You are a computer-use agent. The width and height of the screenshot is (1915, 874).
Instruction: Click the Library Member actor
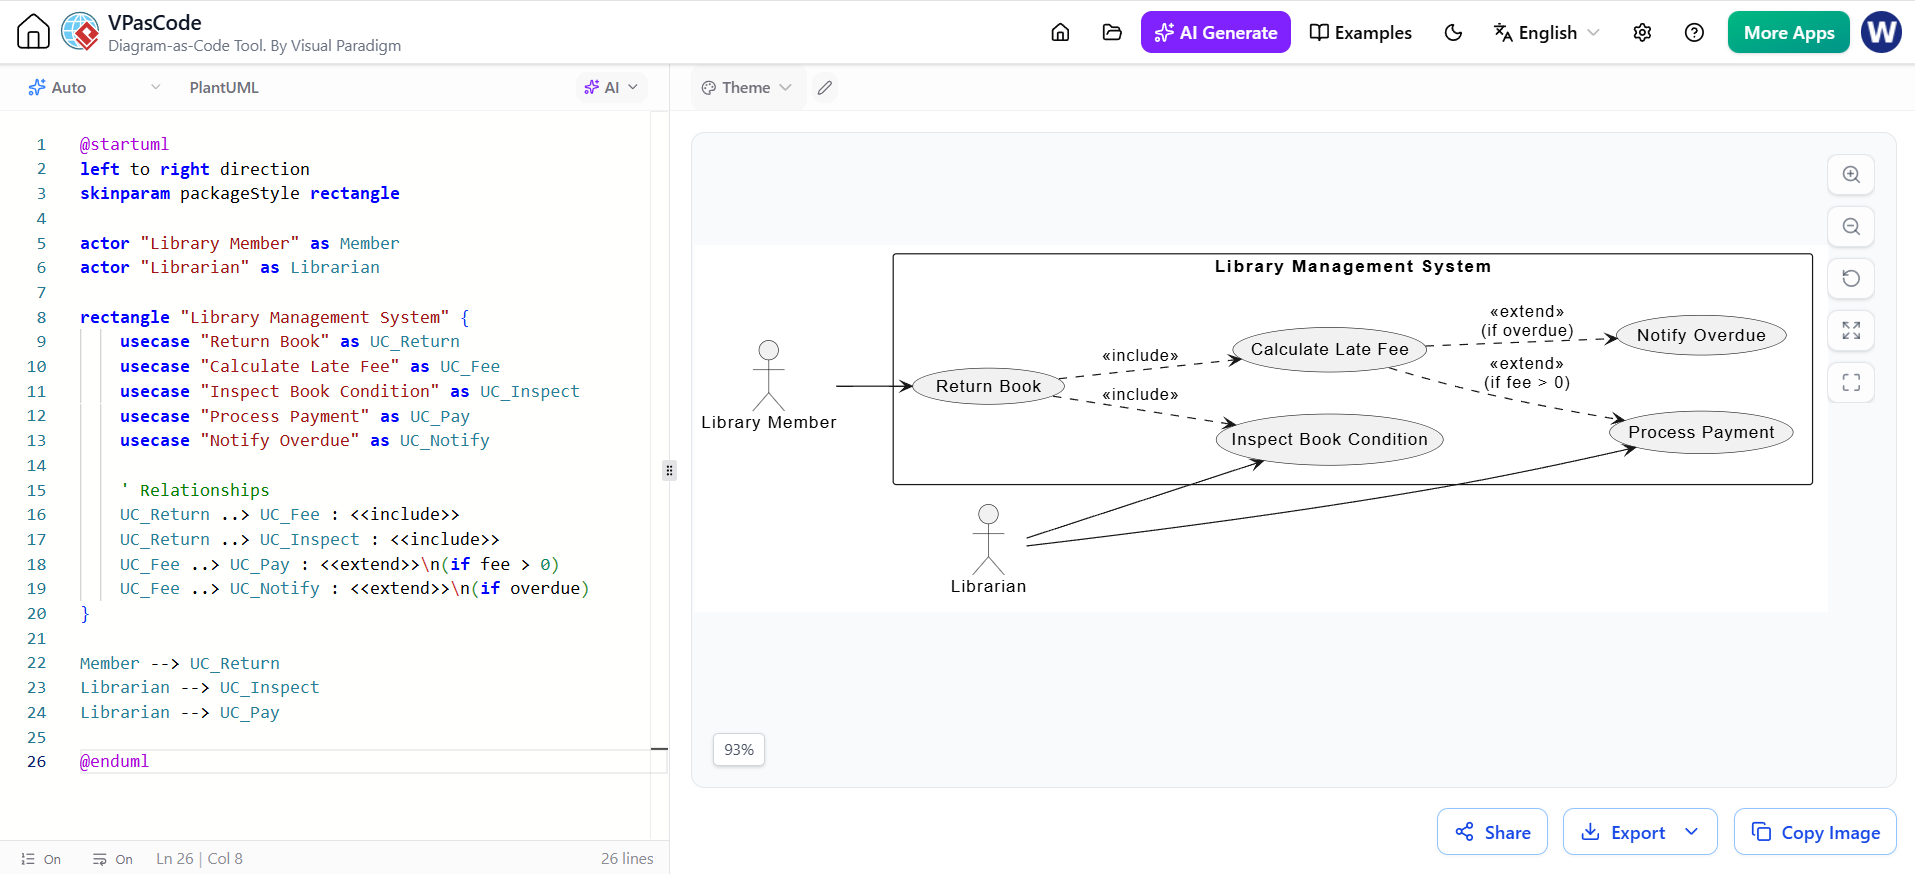click(768, 385)
